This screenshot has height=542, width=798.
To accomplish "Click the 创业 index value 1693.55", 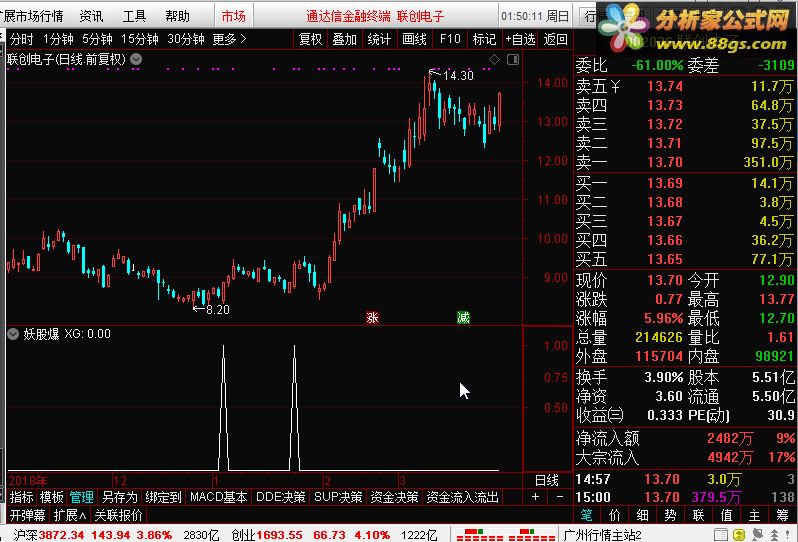I will 279,535.
